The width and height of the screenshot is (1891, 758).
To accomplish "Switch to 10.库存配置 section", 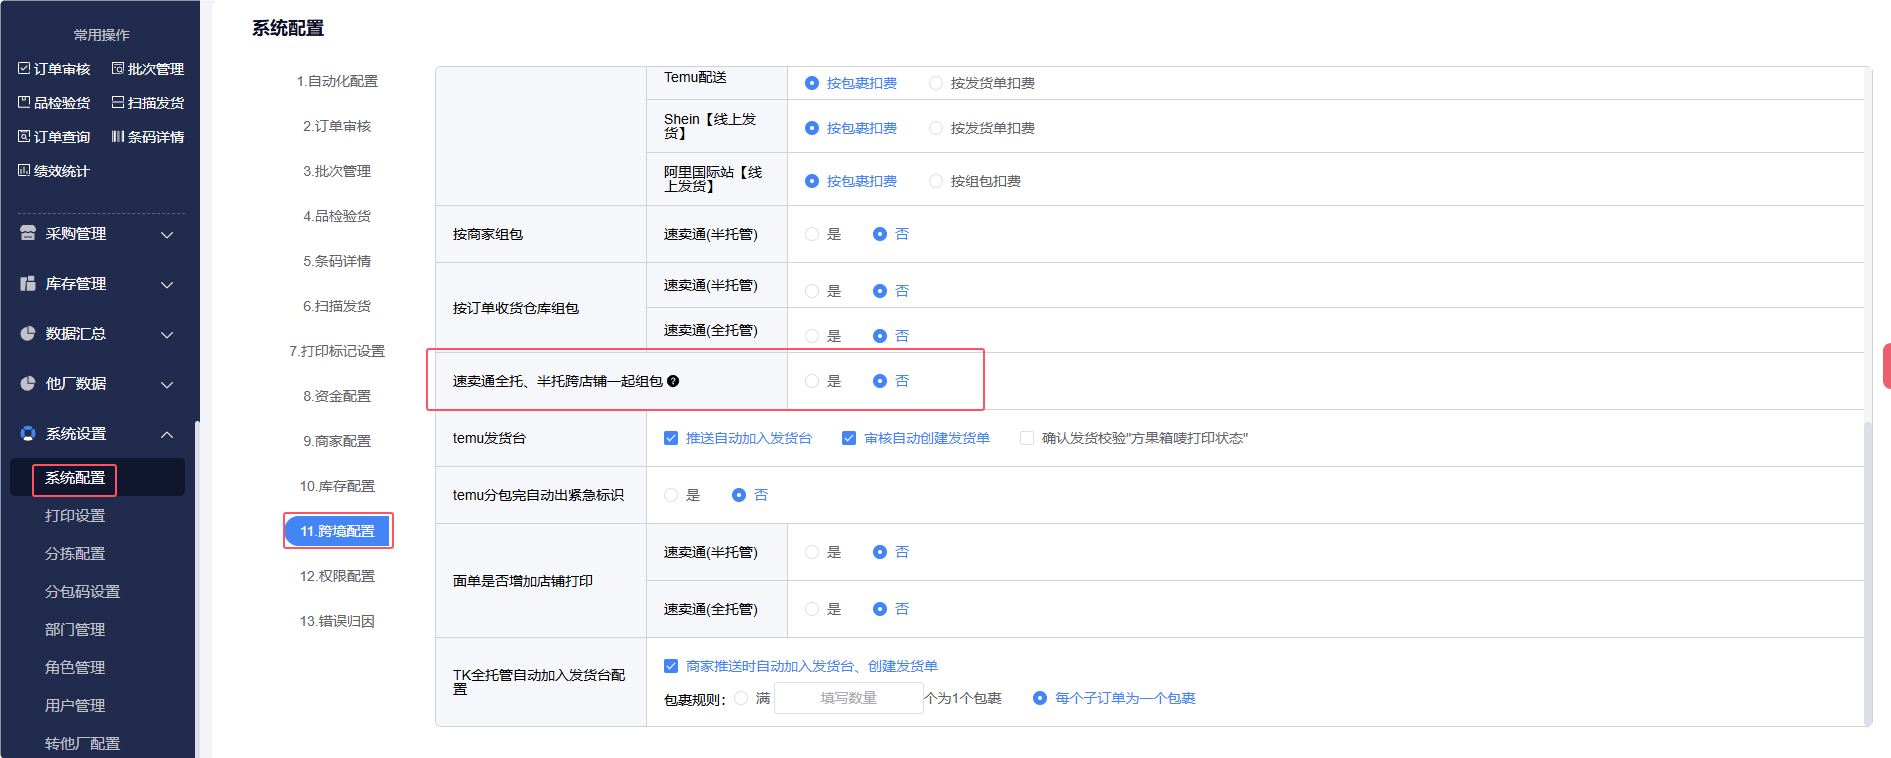I will (x=337, y=486).
